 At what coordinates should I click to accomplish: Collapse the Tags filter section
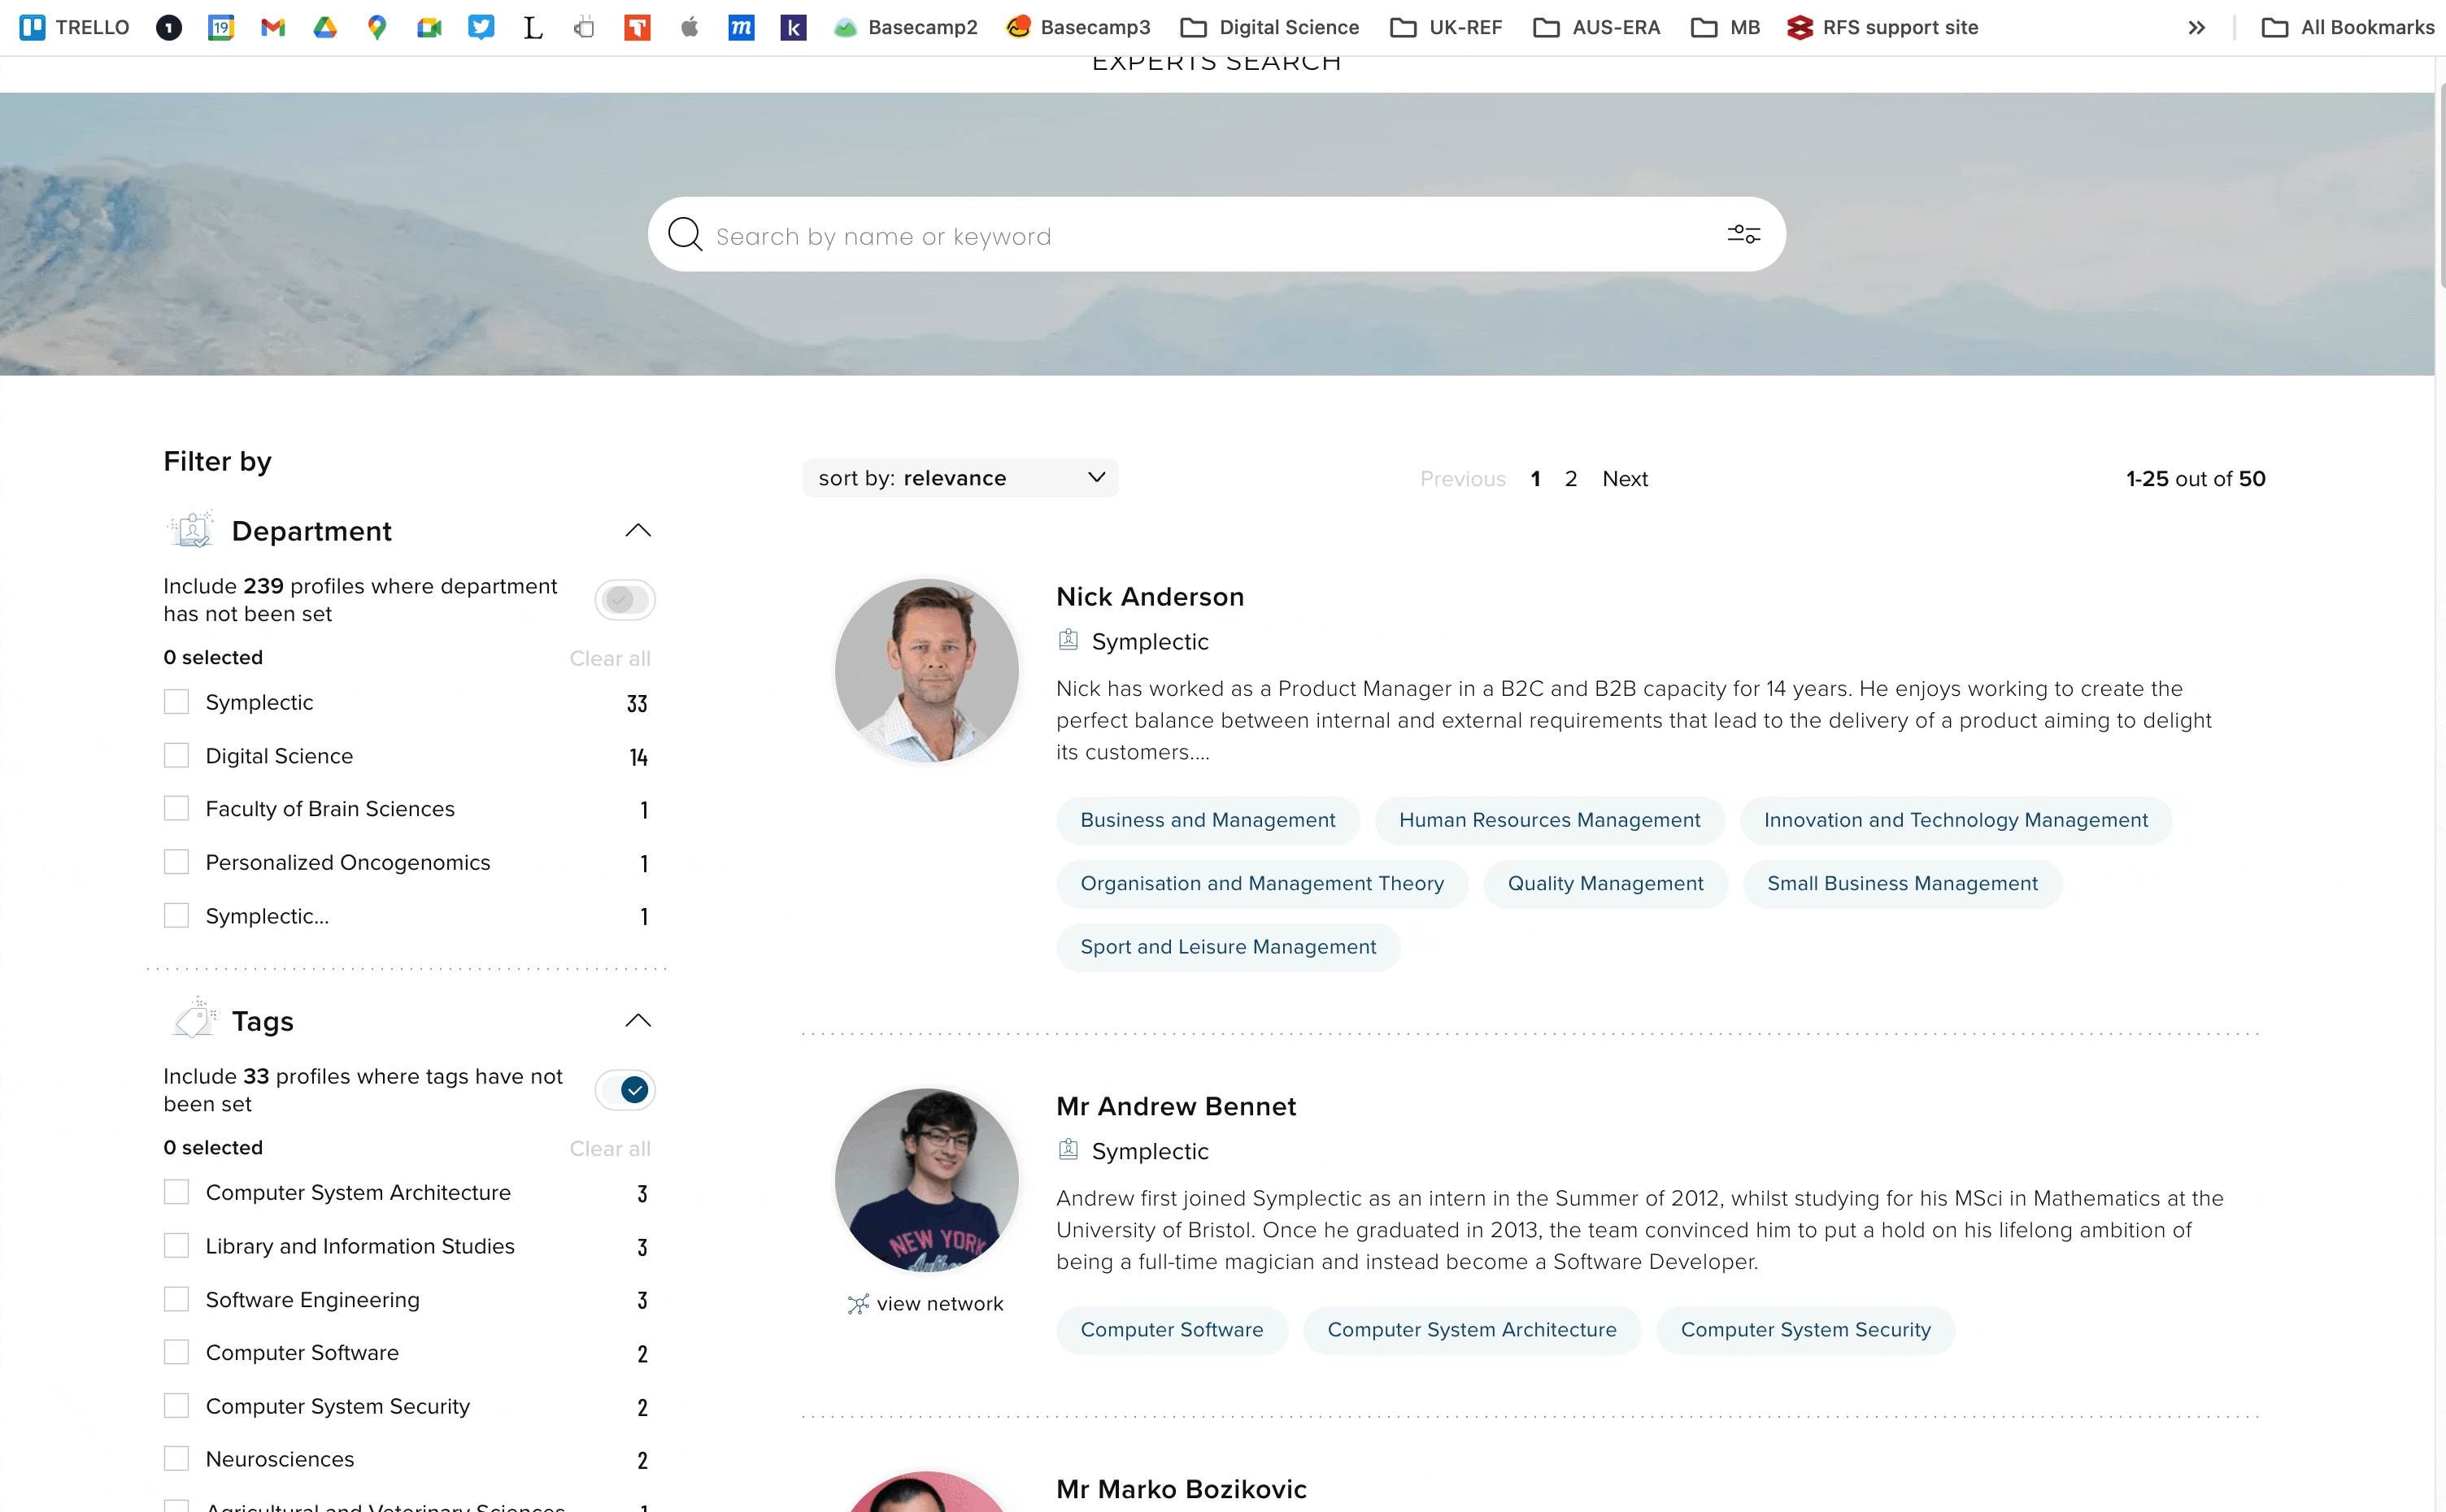coord(638,1021)
